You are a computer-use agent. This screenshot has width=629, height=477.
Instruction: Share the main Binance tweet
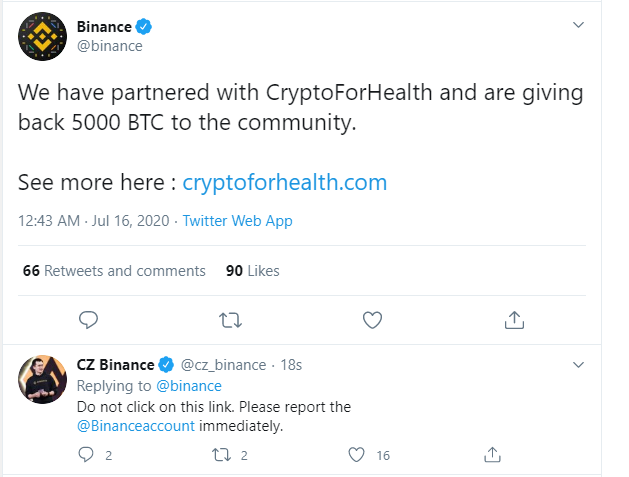514,320
